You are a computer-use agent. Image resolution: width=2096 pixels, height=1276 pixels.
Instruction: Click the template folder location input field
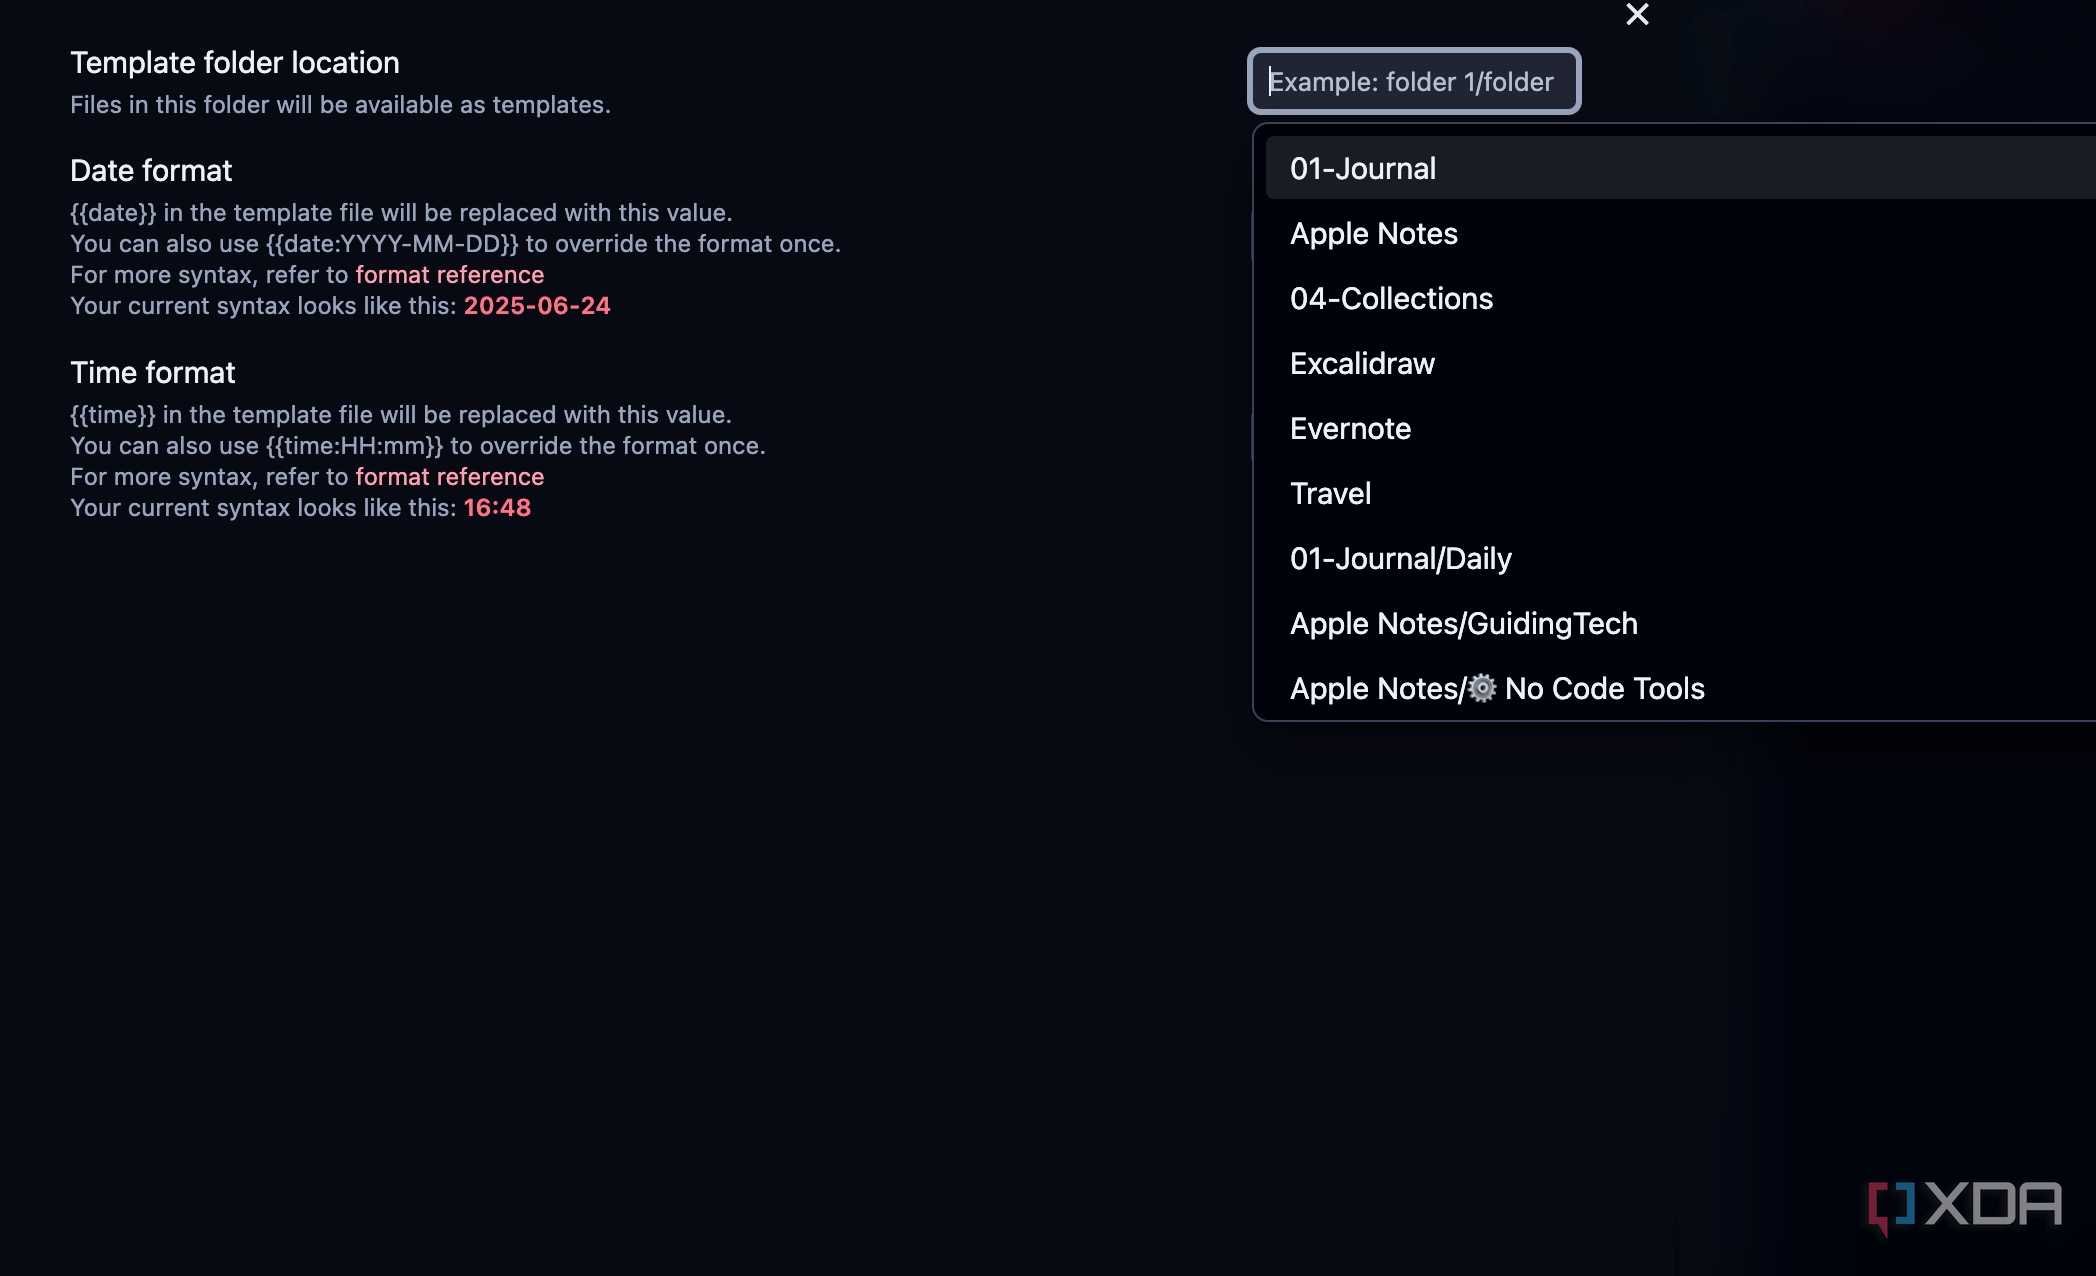coord(1414,81)
